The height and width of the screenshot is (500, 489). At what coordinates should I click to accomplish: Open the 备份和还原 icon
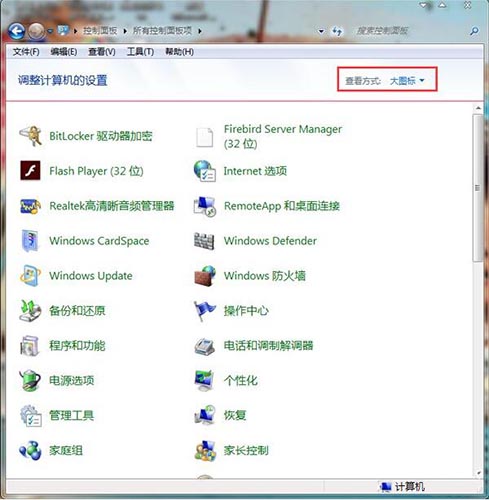pyautogui.click(x=30, y=311)
